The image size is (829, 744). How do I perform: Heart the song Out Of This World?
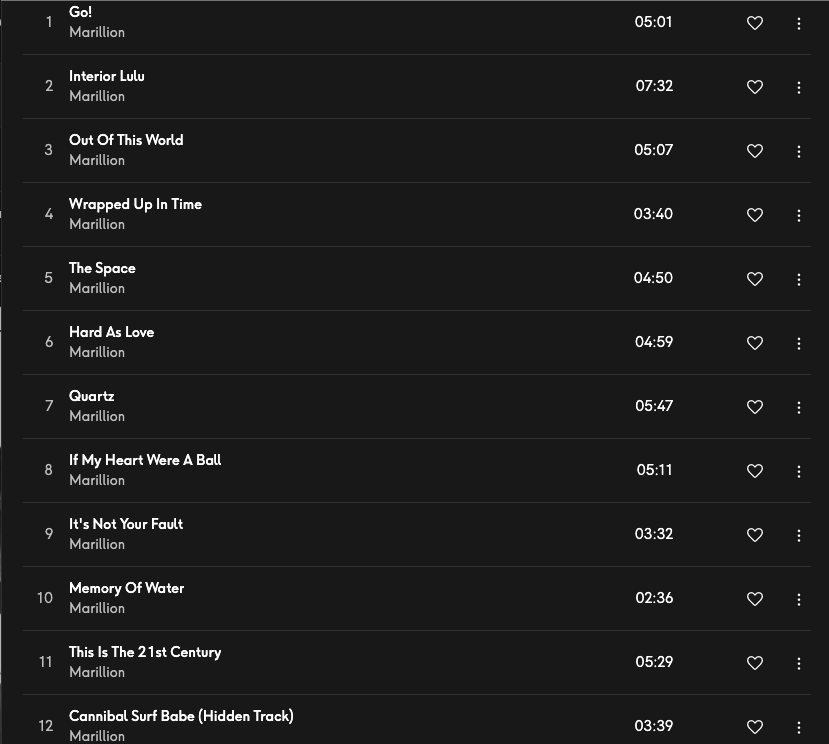[755, 151]
